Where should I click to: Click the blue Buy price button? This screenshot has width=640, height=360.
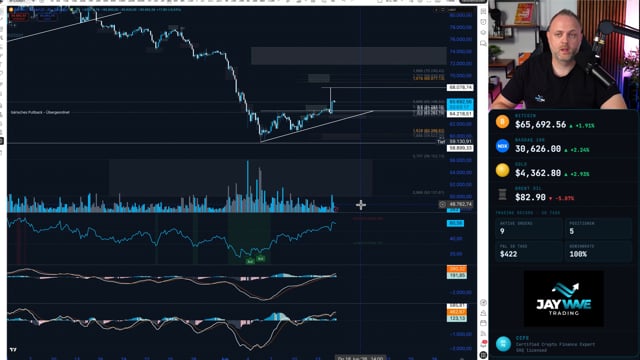pyautogui.click(x=47, y=17)
